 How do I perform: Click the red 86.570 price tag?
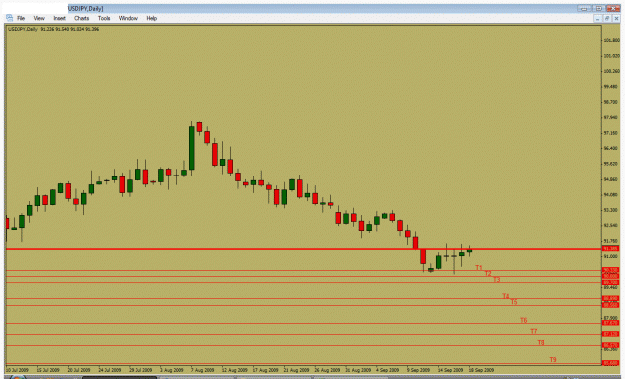coord(610,345)
